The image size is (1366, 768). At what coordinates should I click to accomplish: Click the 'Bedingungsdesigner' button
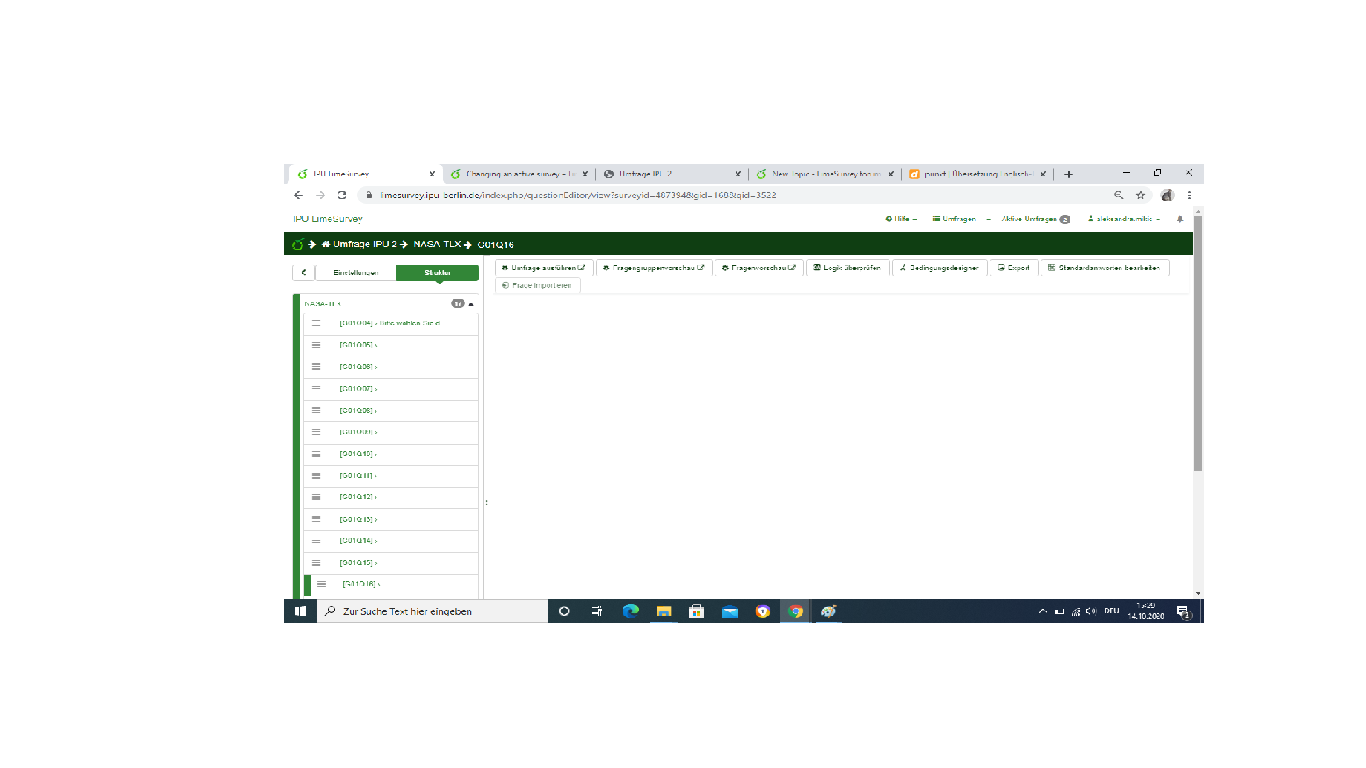(938, 268)
